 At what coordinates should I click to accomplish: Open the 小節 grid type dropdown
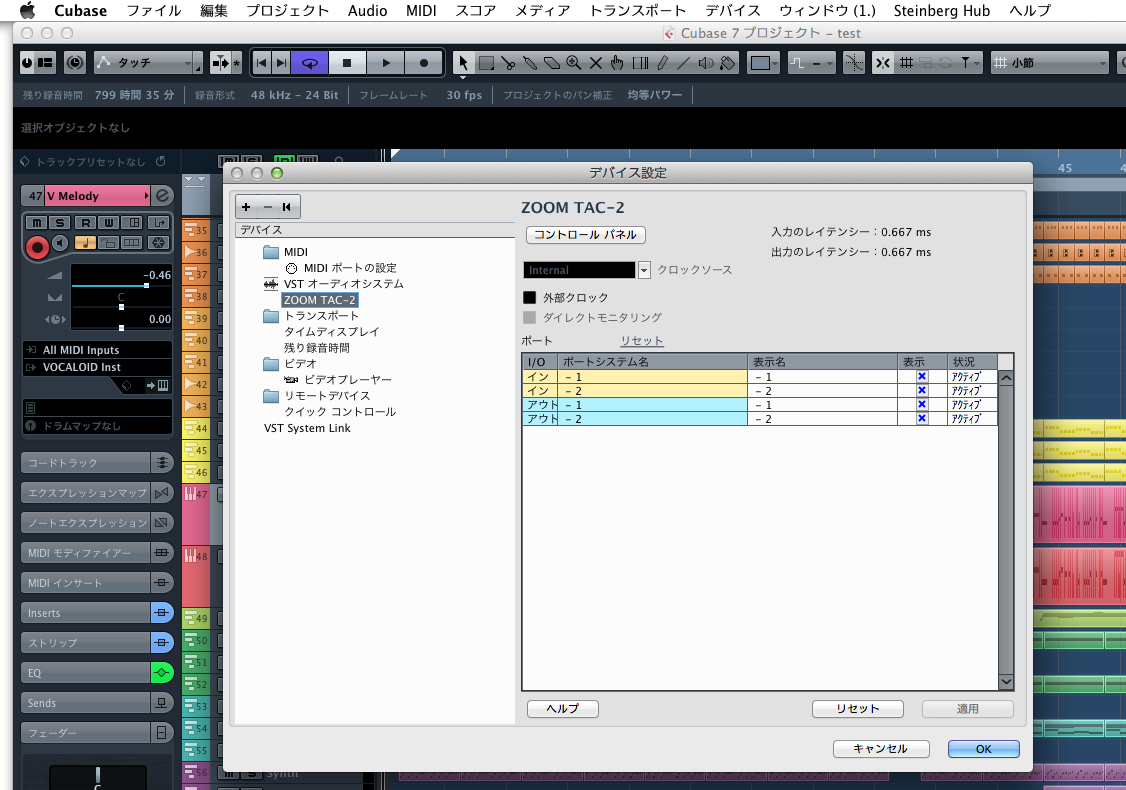click(1051, 63)
